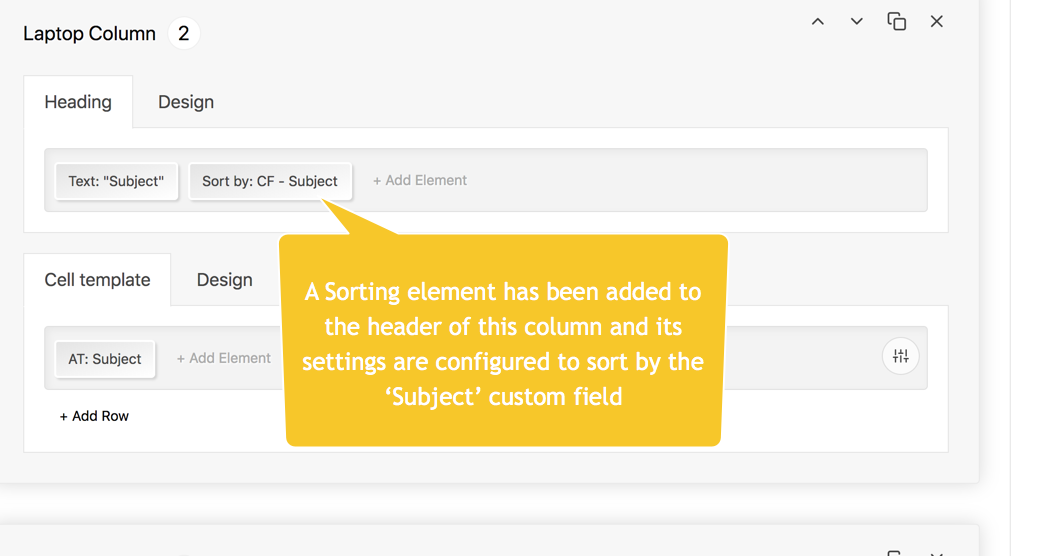Click the Laptop Column title
This screenshot has height=556, width=1044.
(x=90, y=34)
